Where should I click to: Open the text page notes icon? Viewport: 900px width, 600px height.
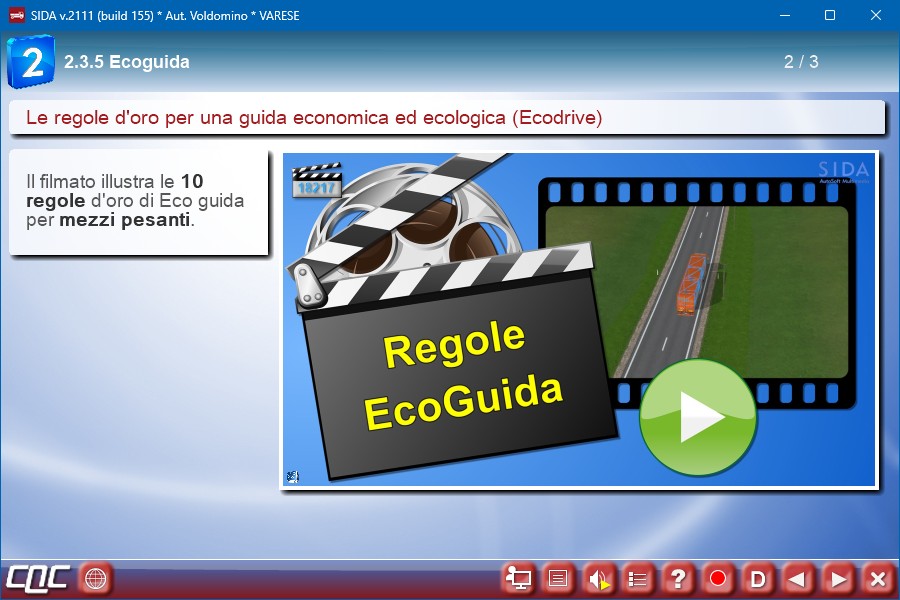(558, 578)
